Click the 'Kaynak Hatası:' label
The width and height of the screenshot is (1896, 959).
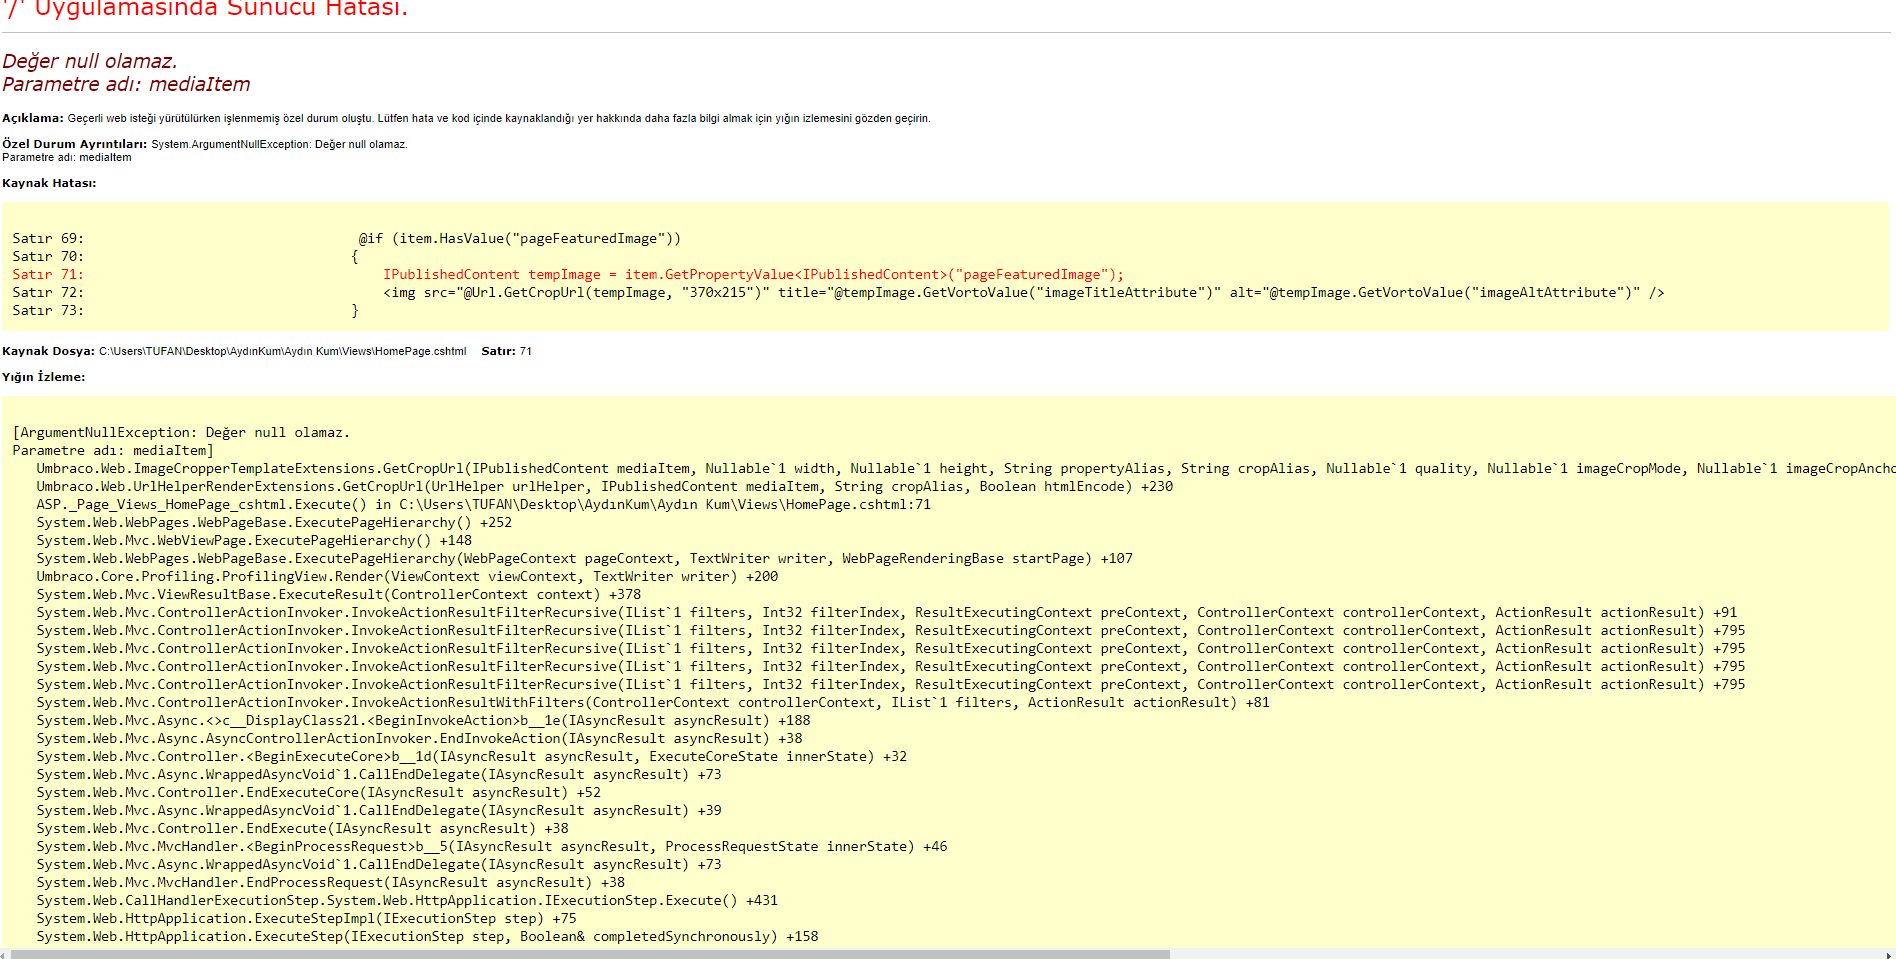tap(49, 183)
